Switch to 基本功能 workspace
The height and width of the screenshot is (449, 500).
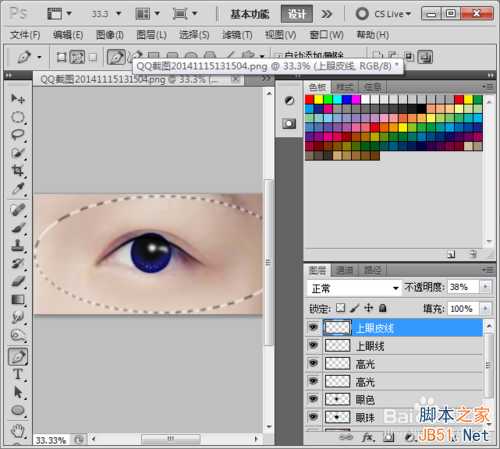250,14
